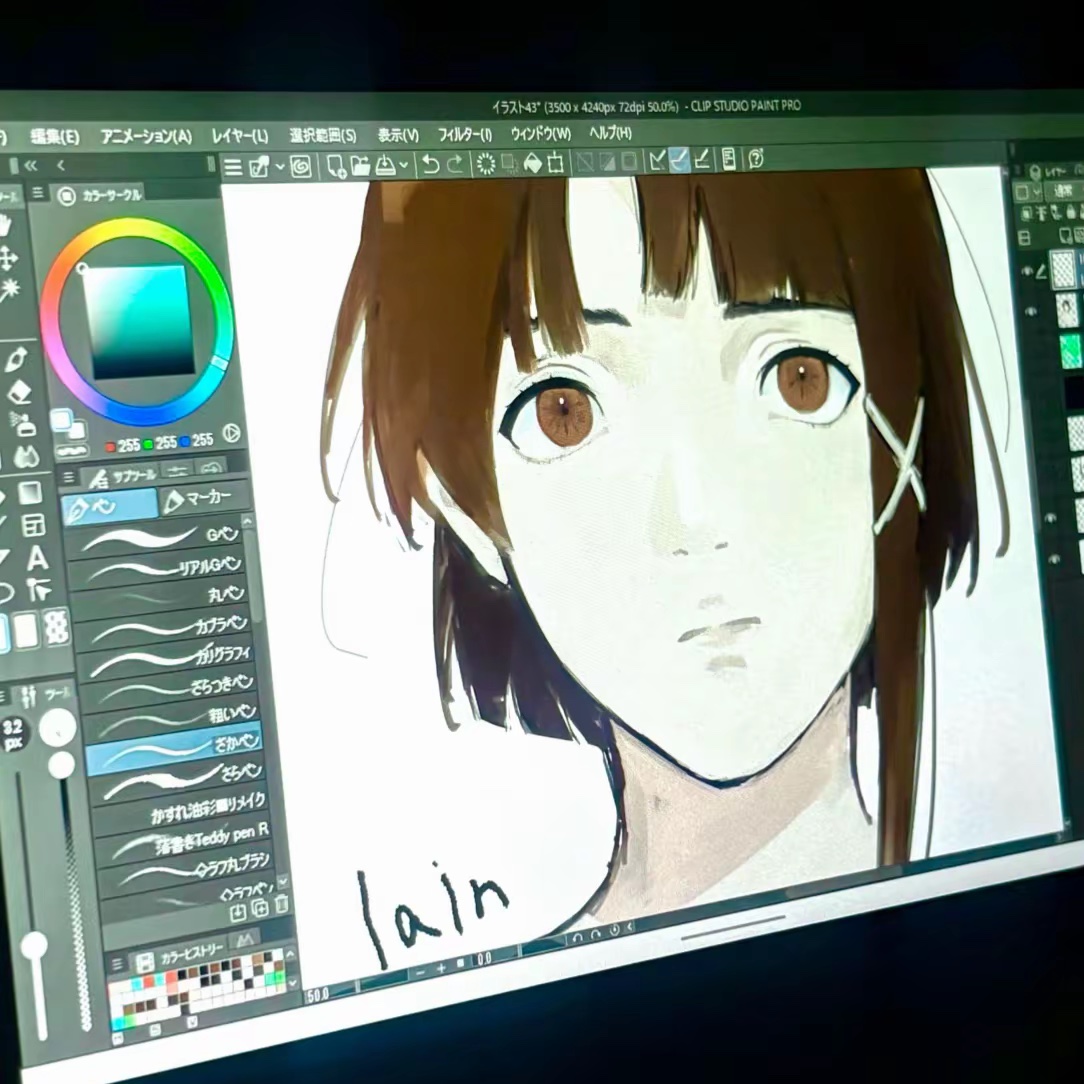This screenshot has height=1084, width=1084.
Task: Toggle snap to special ruler
Action: point(680,160)
